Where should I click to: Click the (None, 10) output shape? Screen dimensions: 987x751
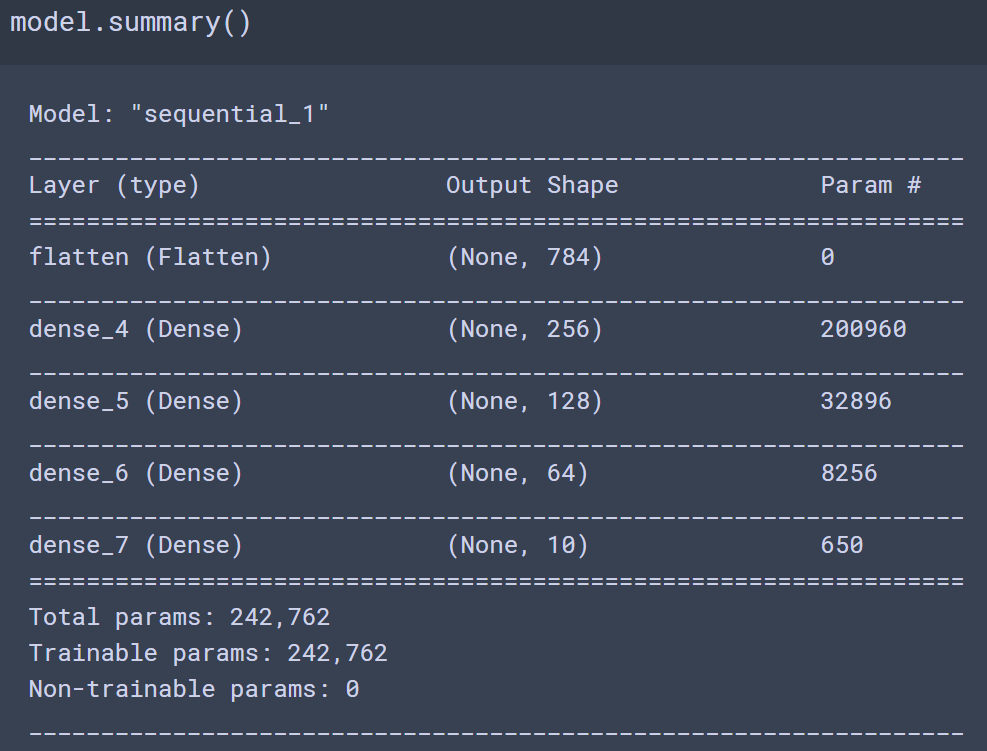[517, 545]
